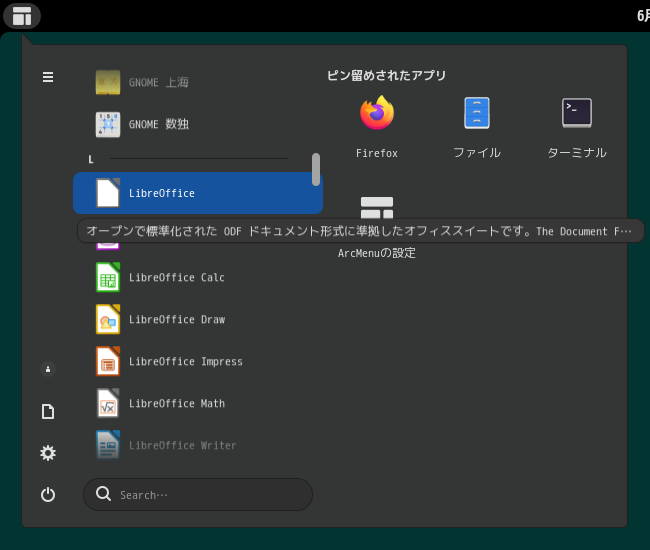
Task: Launch LibreOffice Writer
Action: [198, 446]
